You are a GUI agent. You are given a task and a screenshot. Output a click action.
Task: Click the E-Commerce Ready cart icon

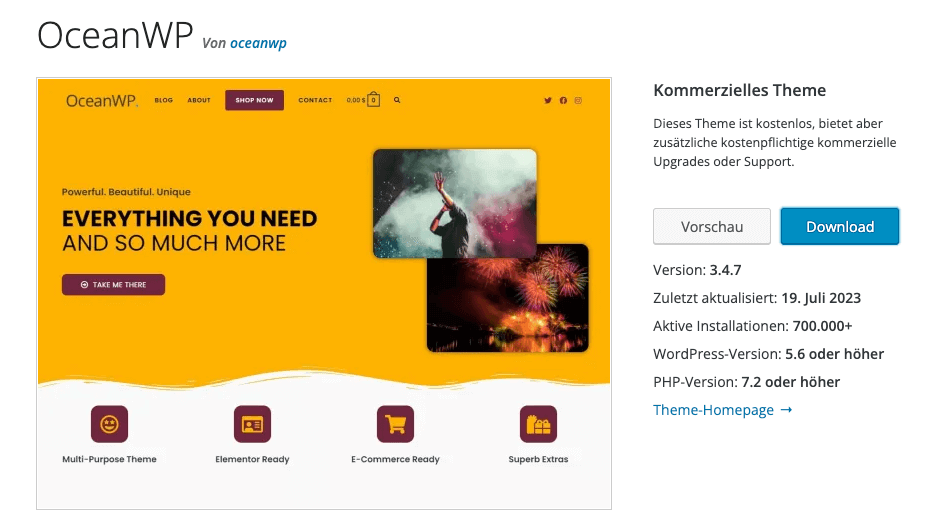395,424
